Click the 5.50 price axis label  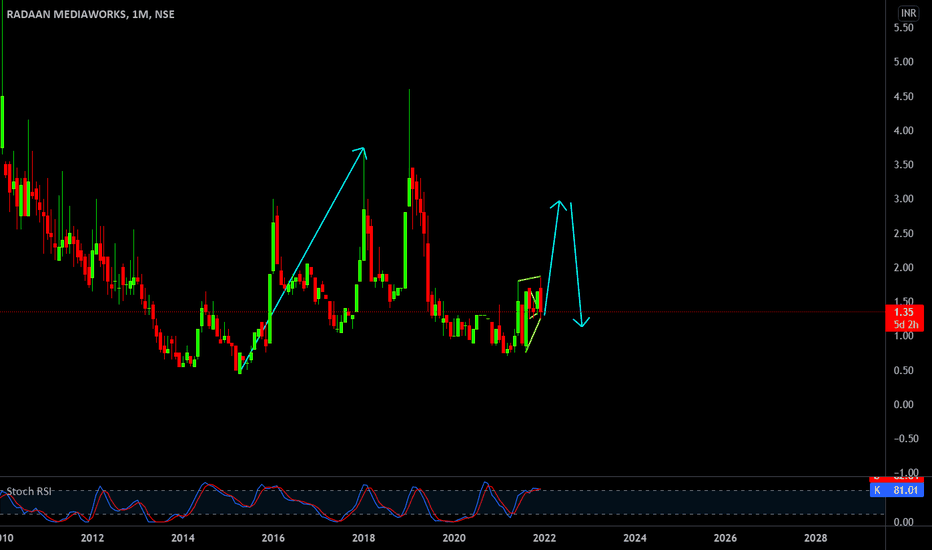(903, 27)
